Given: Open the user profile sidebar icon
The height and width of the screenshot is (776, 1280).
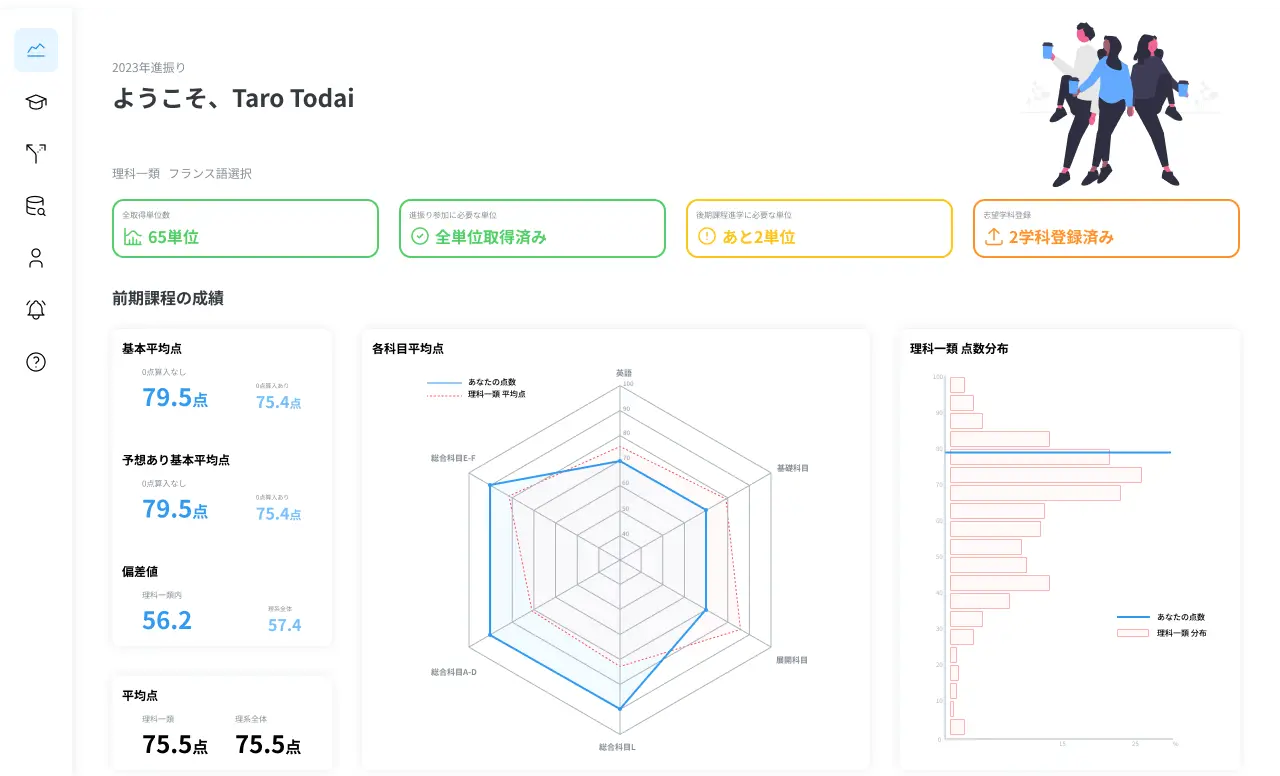Looking at the screenshot, I should 36,258.
